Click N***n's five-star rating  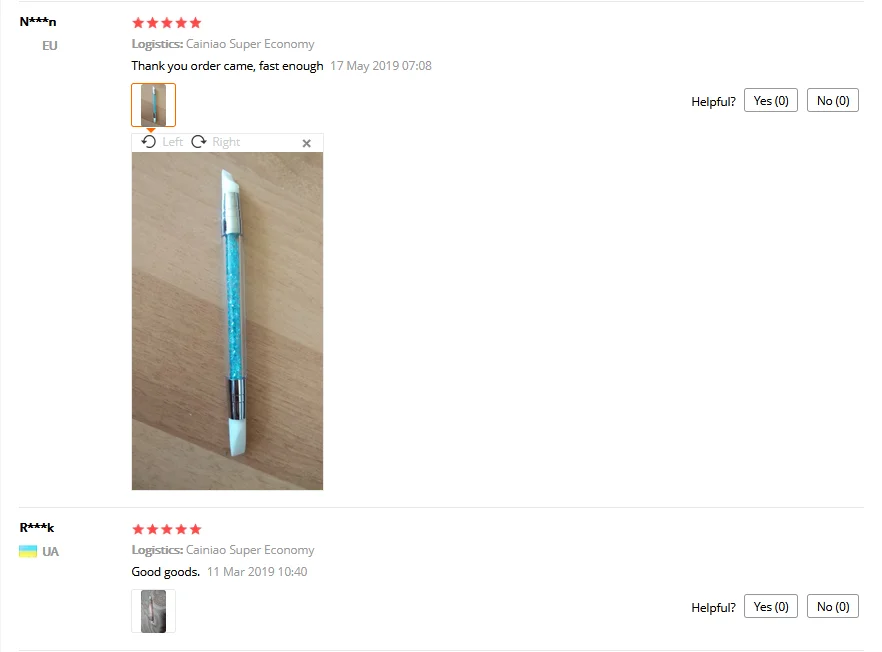tap(166, 23)
